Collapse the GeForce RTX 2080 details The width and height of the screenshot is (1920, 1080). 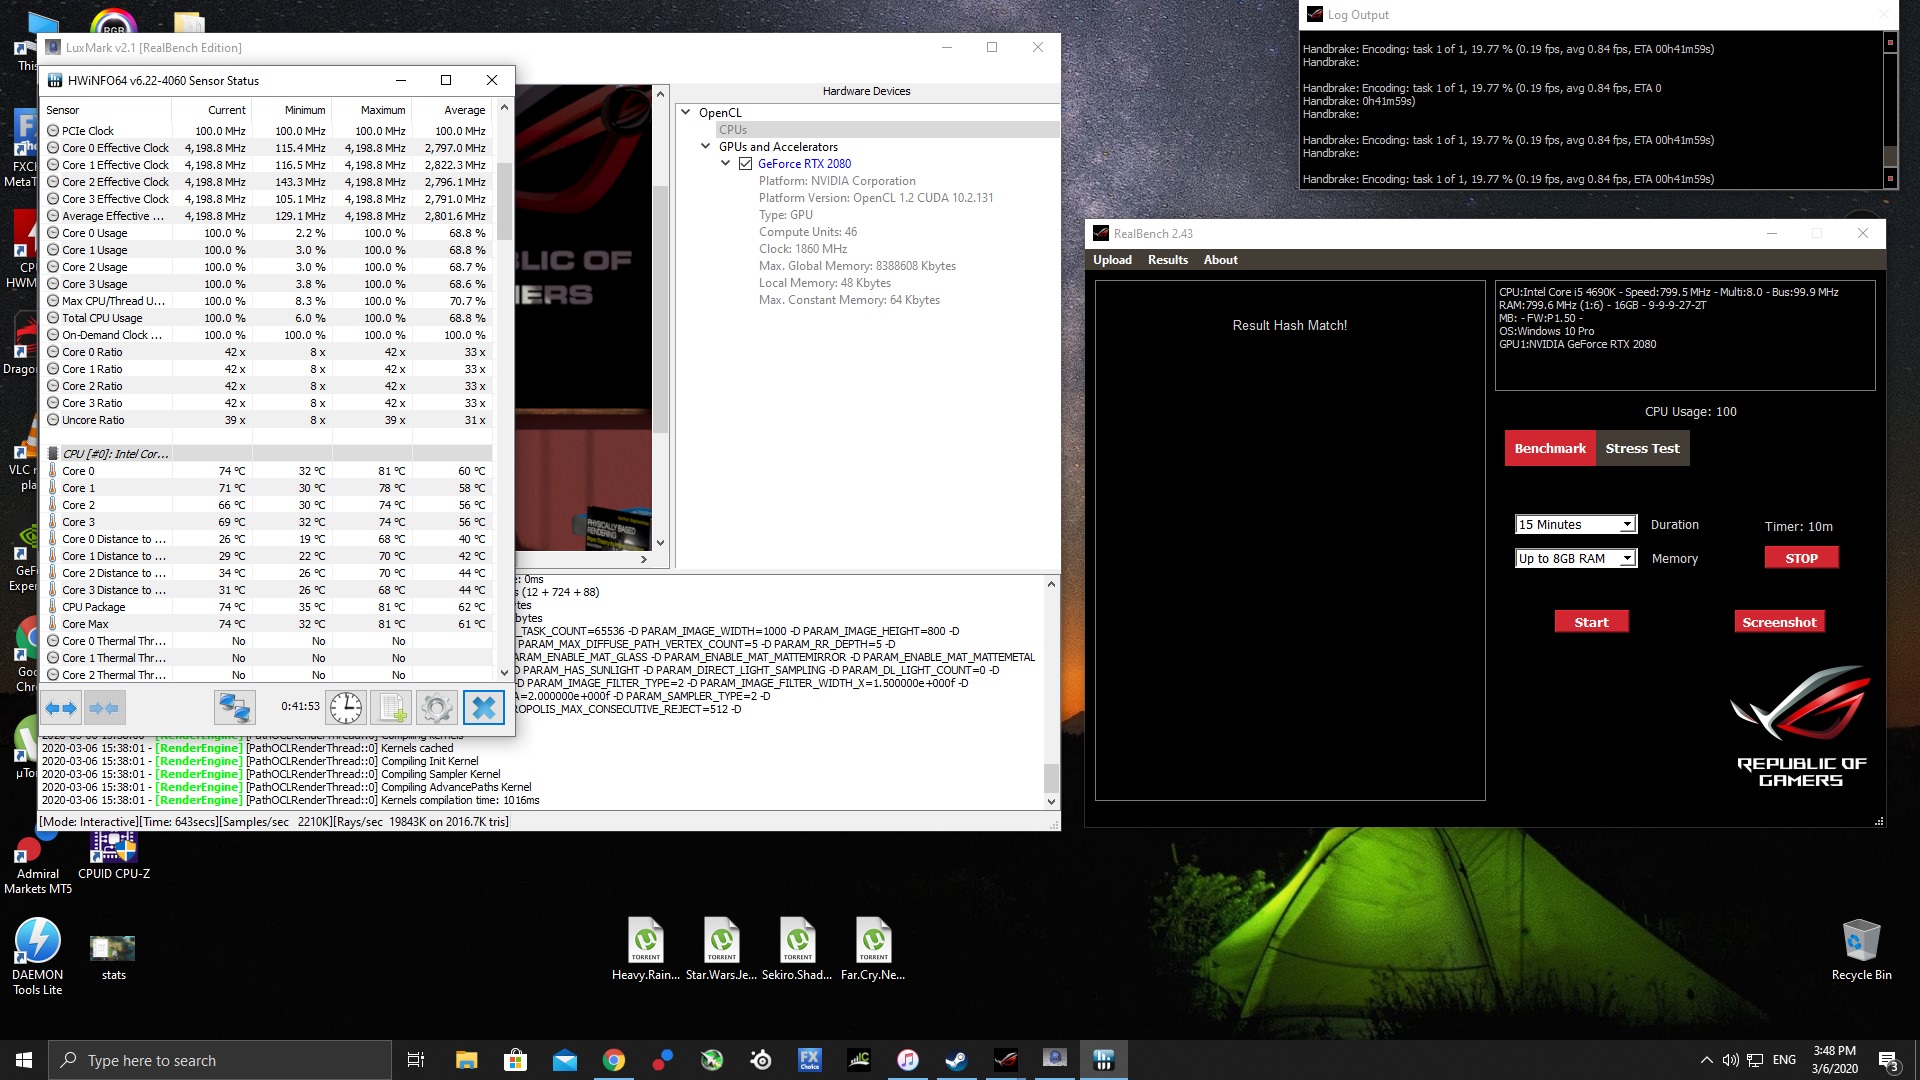[726, 164]
